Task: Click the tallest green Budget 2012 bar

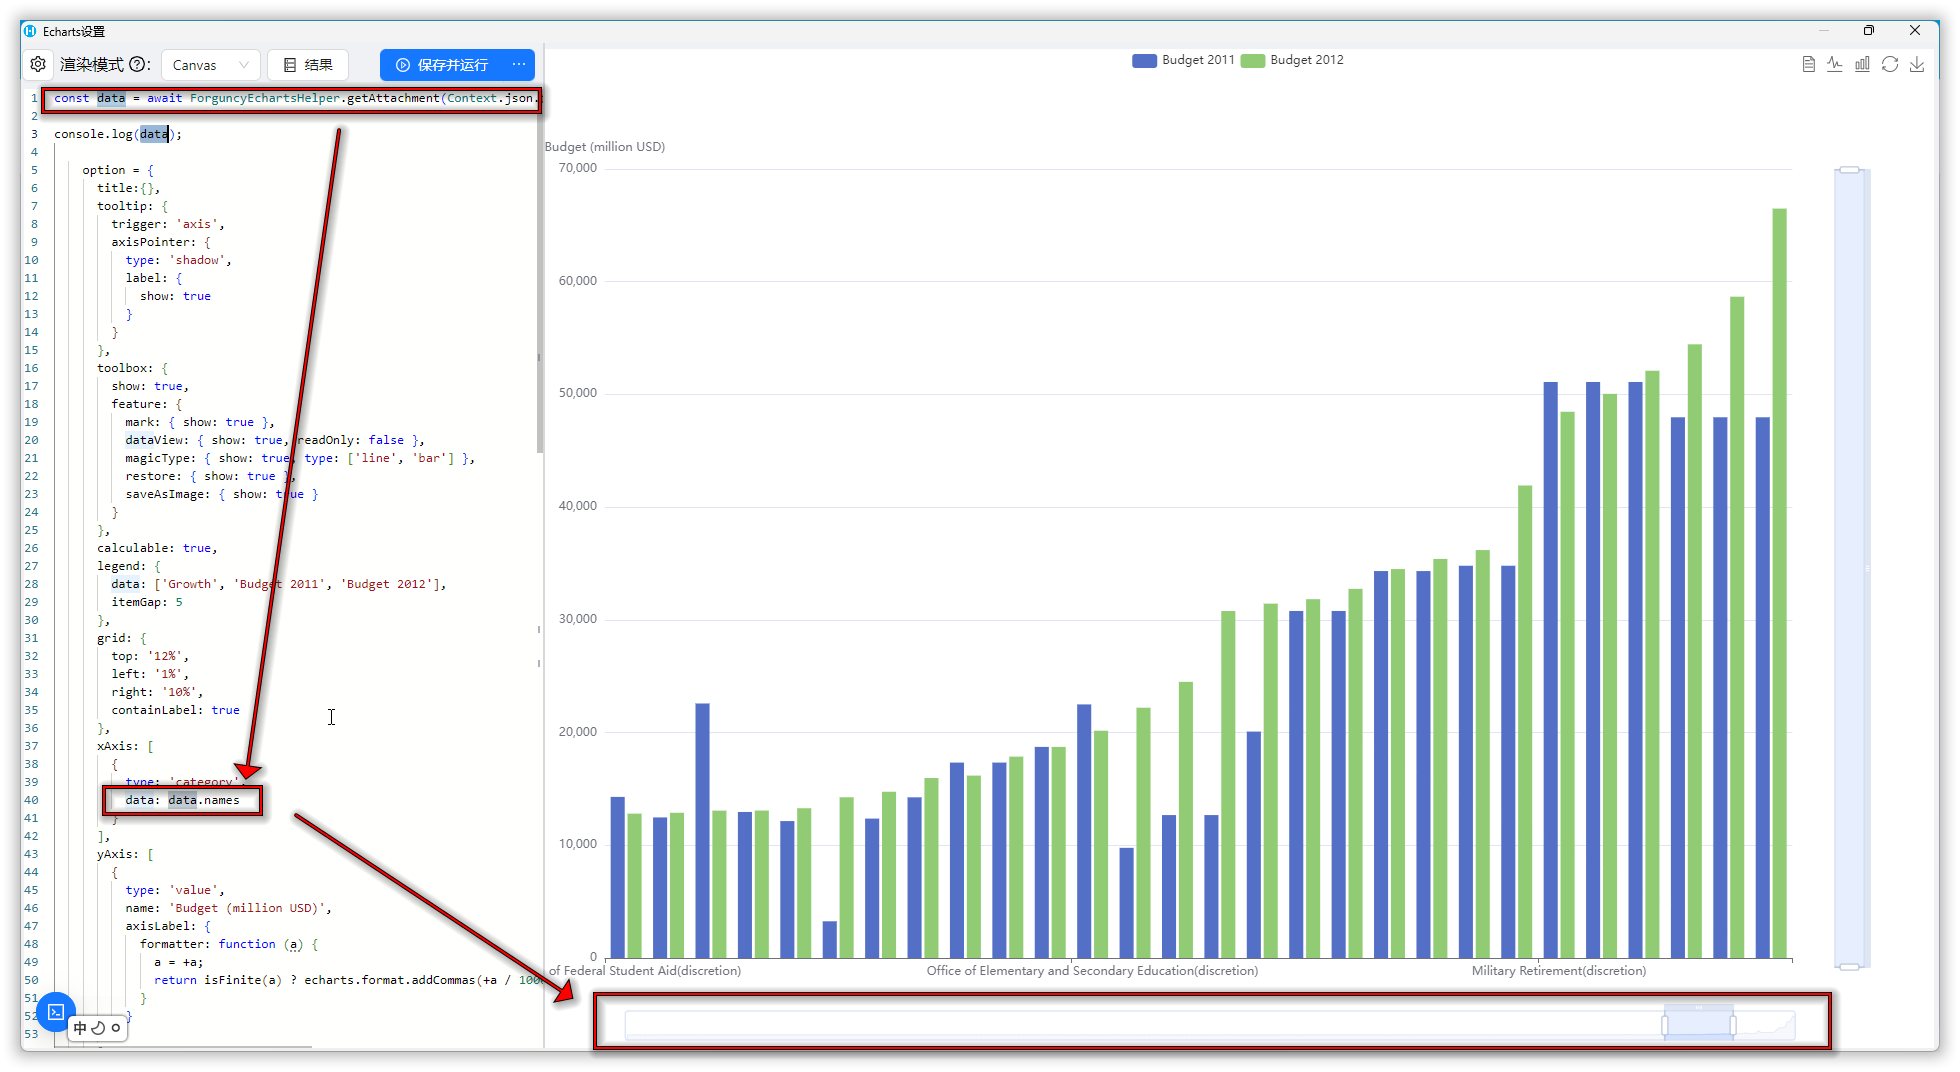Action: 1779,583
